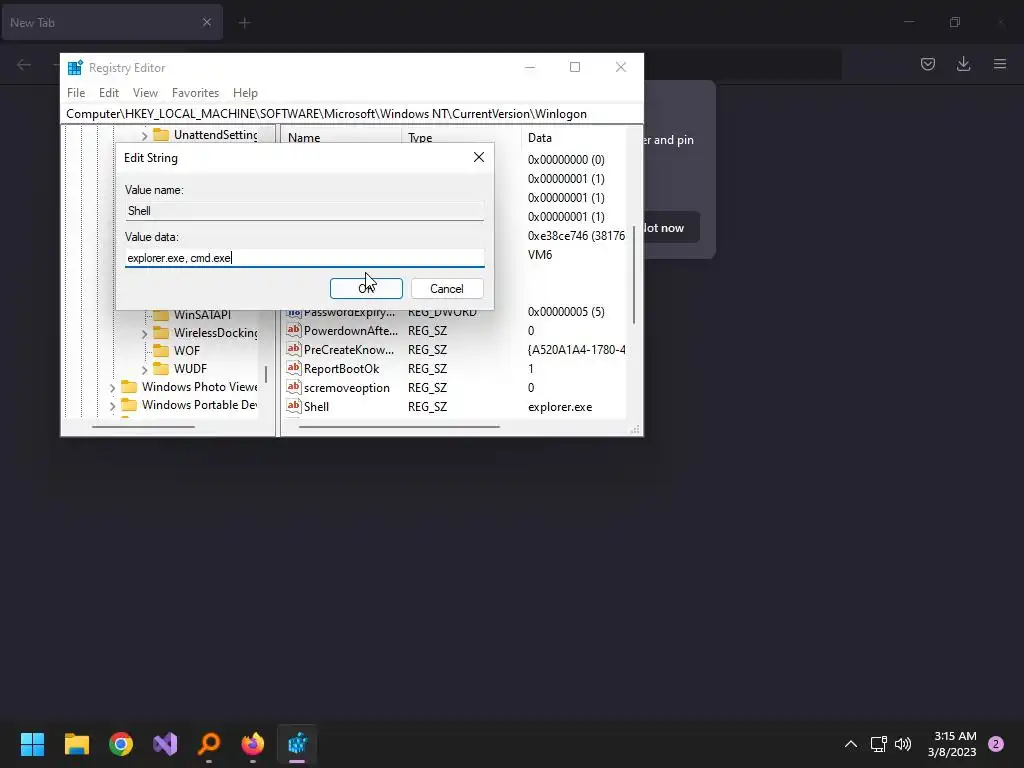
Task: Click the Data column header
Action: [x=539, y=138]
